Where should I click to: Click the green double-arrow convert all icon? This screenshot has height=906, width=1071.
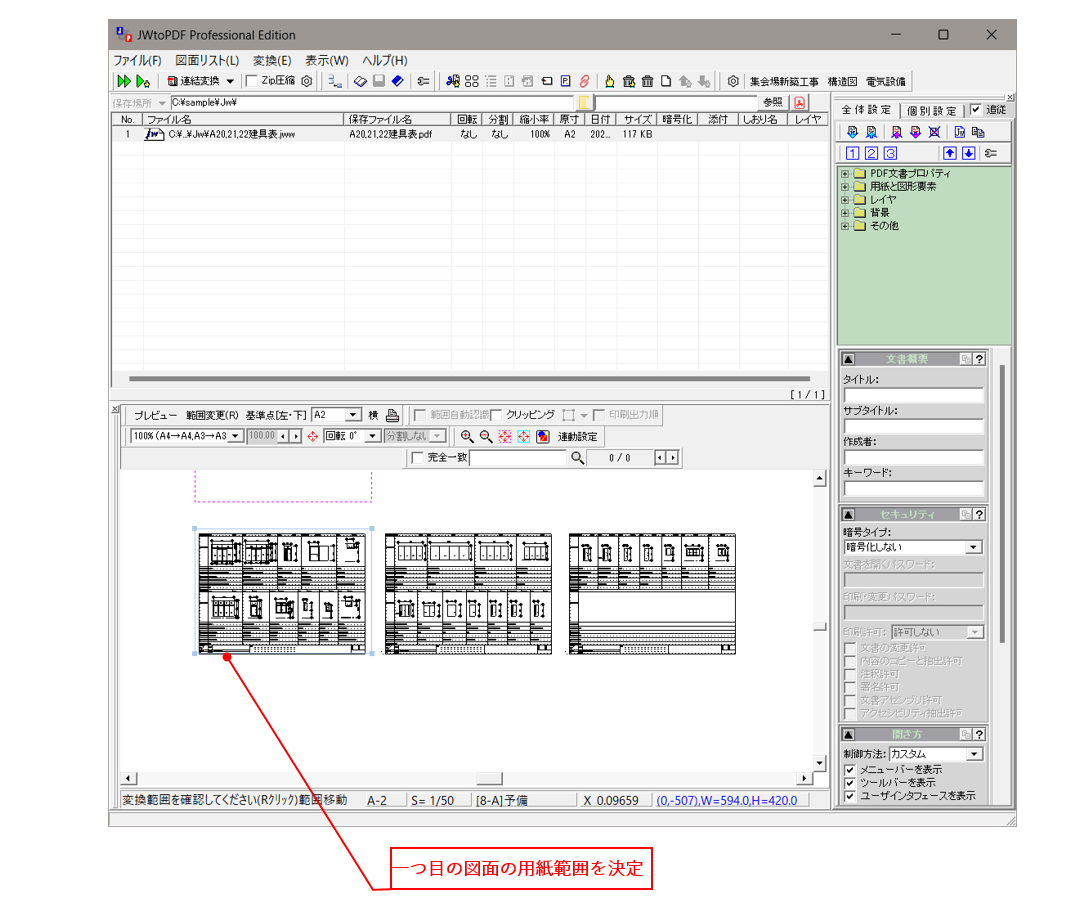pyautogui.click(x=124, y=81)
